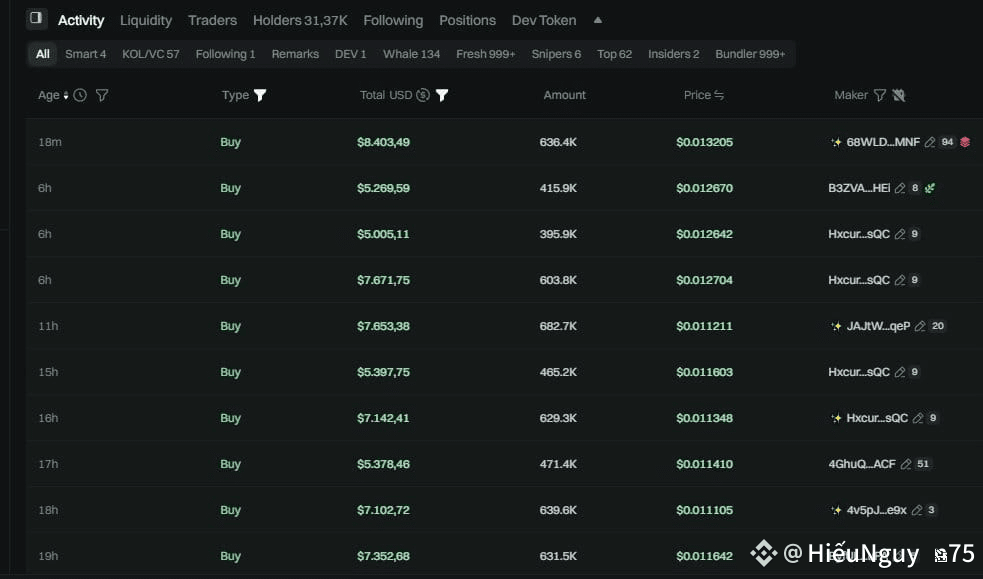Collapse the panel with the up triangle

pos(597,20)
